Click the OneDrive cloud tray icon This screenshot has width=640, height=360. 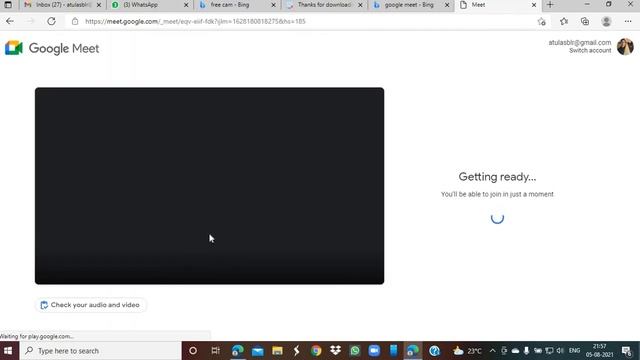[x=516, y=351]
